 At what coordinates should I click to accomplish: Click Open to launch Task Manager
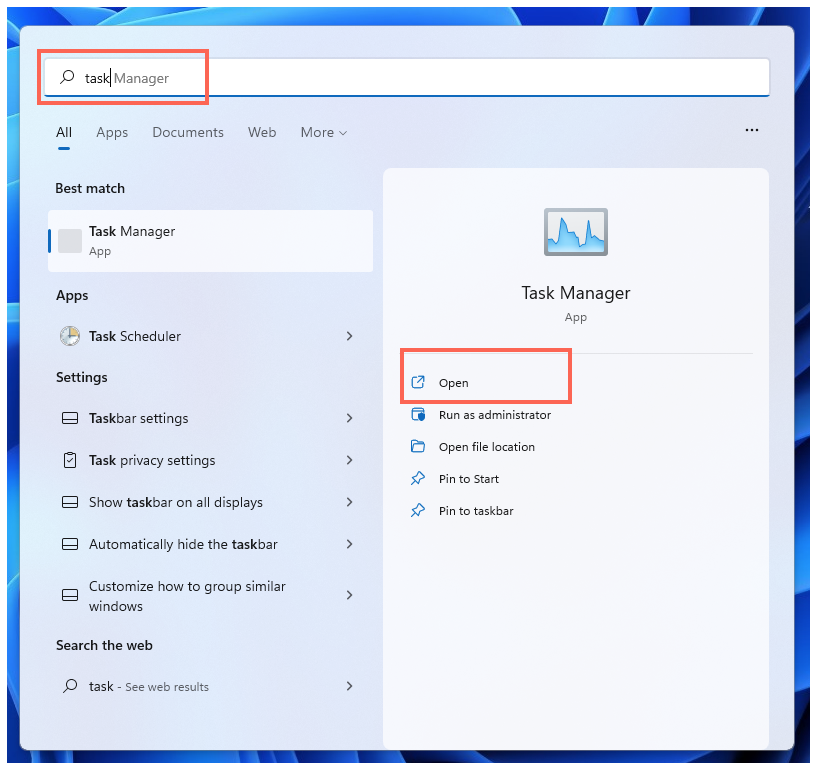pos(453,383)
